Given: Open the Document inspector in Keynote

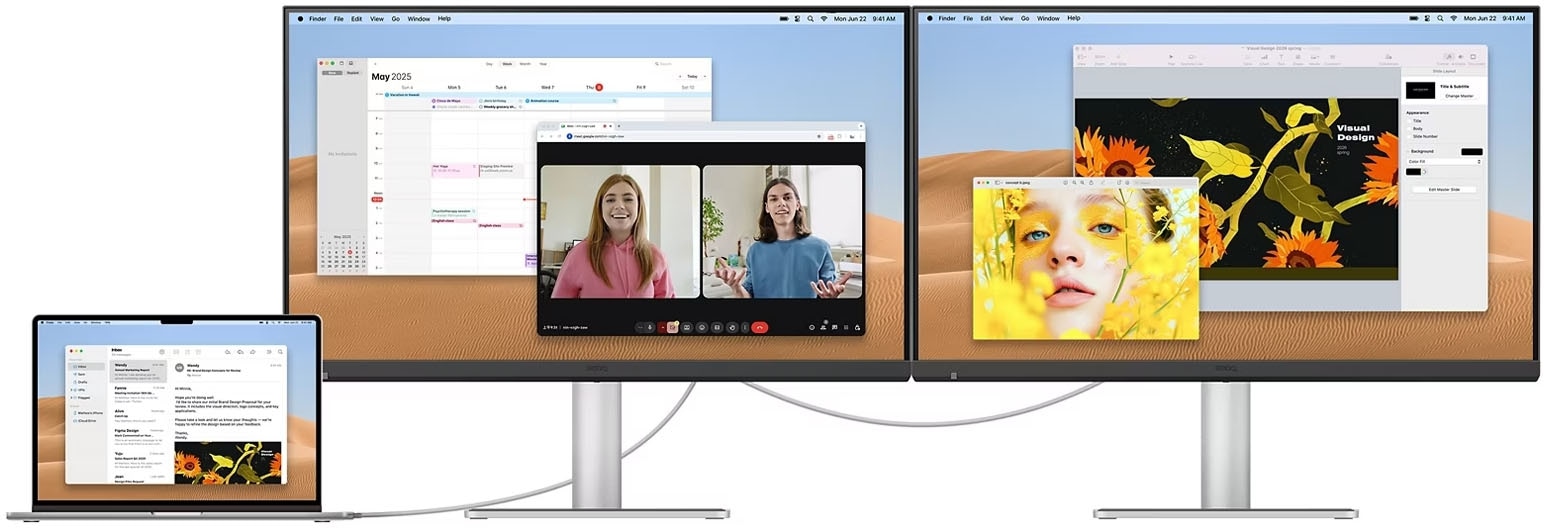Looking at the screenshot, I should click(x=1473, y=58).
